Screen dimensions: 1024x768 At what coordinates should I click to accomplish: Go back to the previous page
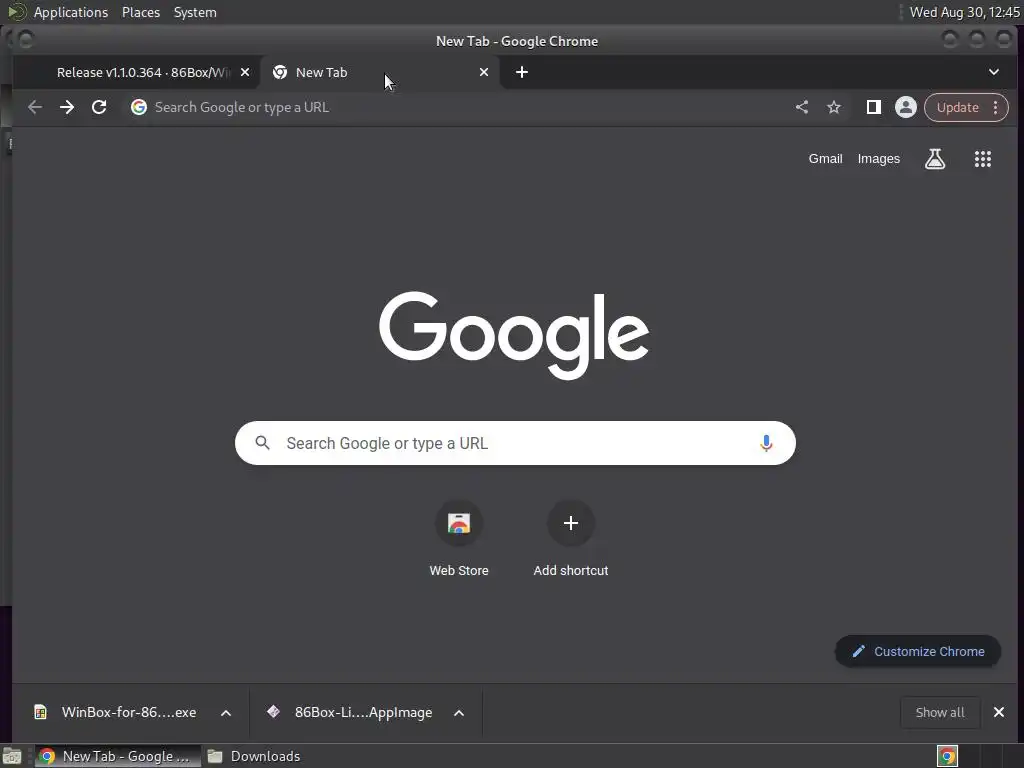(35, 107)
